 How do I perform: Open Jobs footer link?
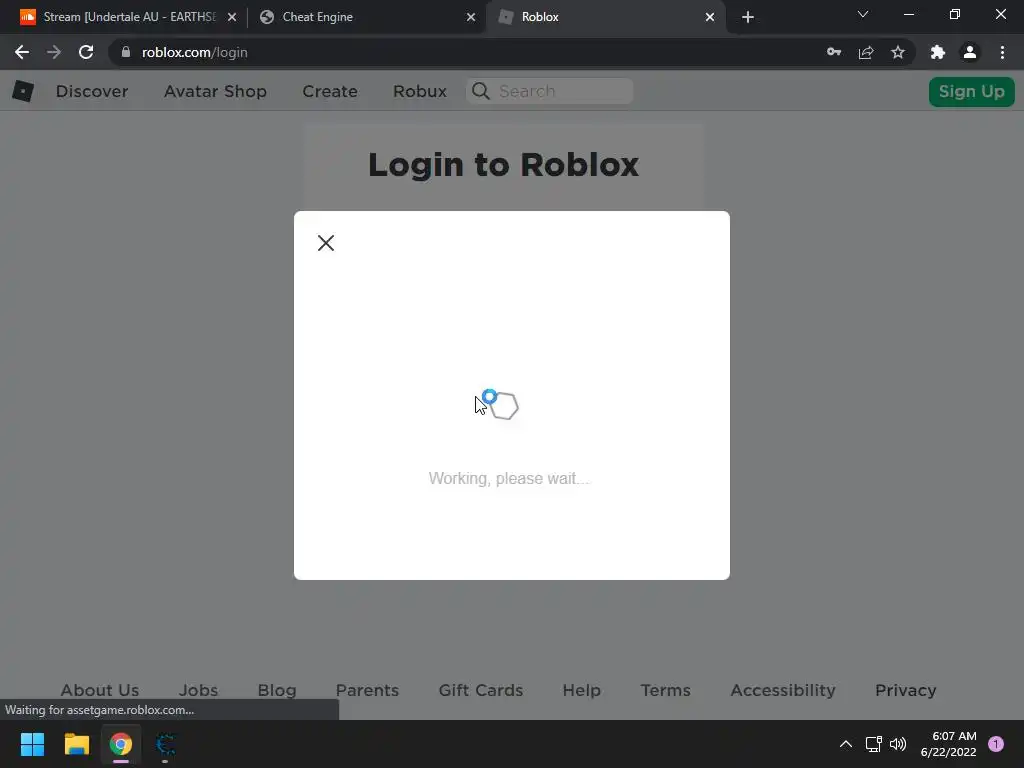click(x=199, y=690)
